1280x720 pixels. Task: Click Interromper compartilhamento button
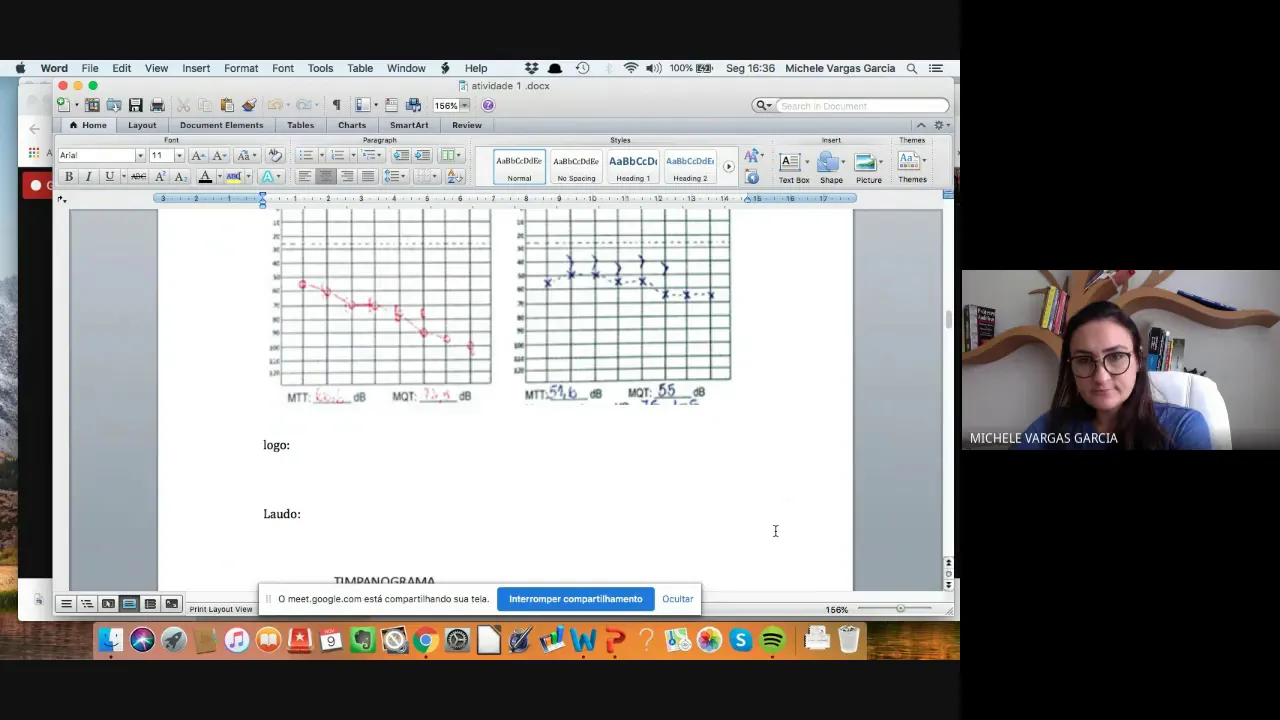pos(575,599)
